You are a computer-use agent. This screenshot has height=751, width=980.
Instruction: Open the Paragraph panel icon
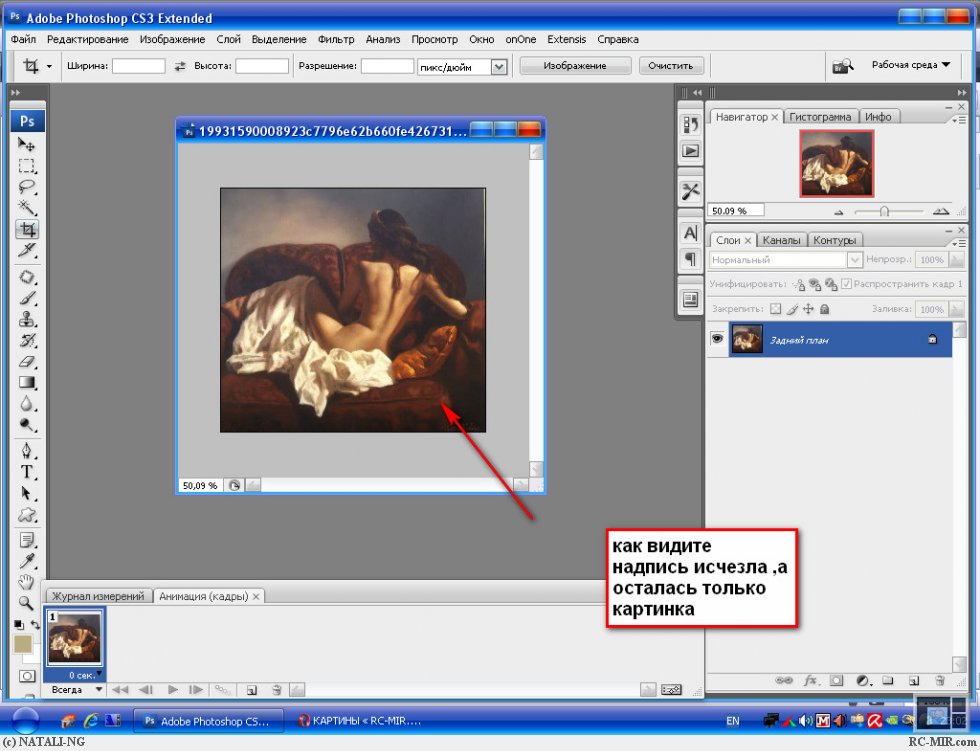[690, 257]
